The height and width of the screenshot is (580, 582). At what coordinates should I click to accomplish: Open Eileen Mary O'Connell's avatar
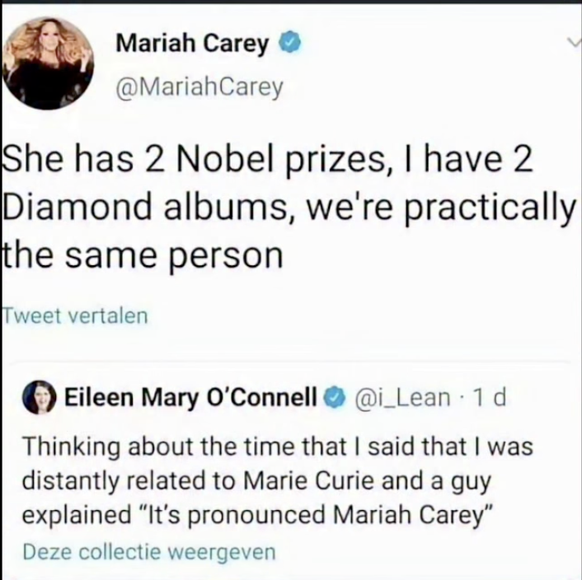(39, 397)
